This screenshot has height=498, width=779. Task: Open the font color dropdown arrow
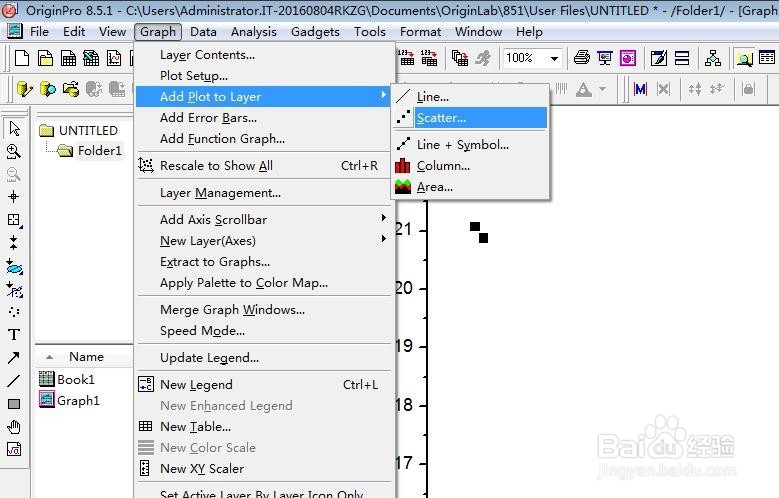pyautogui.click(x=603, y=89)
